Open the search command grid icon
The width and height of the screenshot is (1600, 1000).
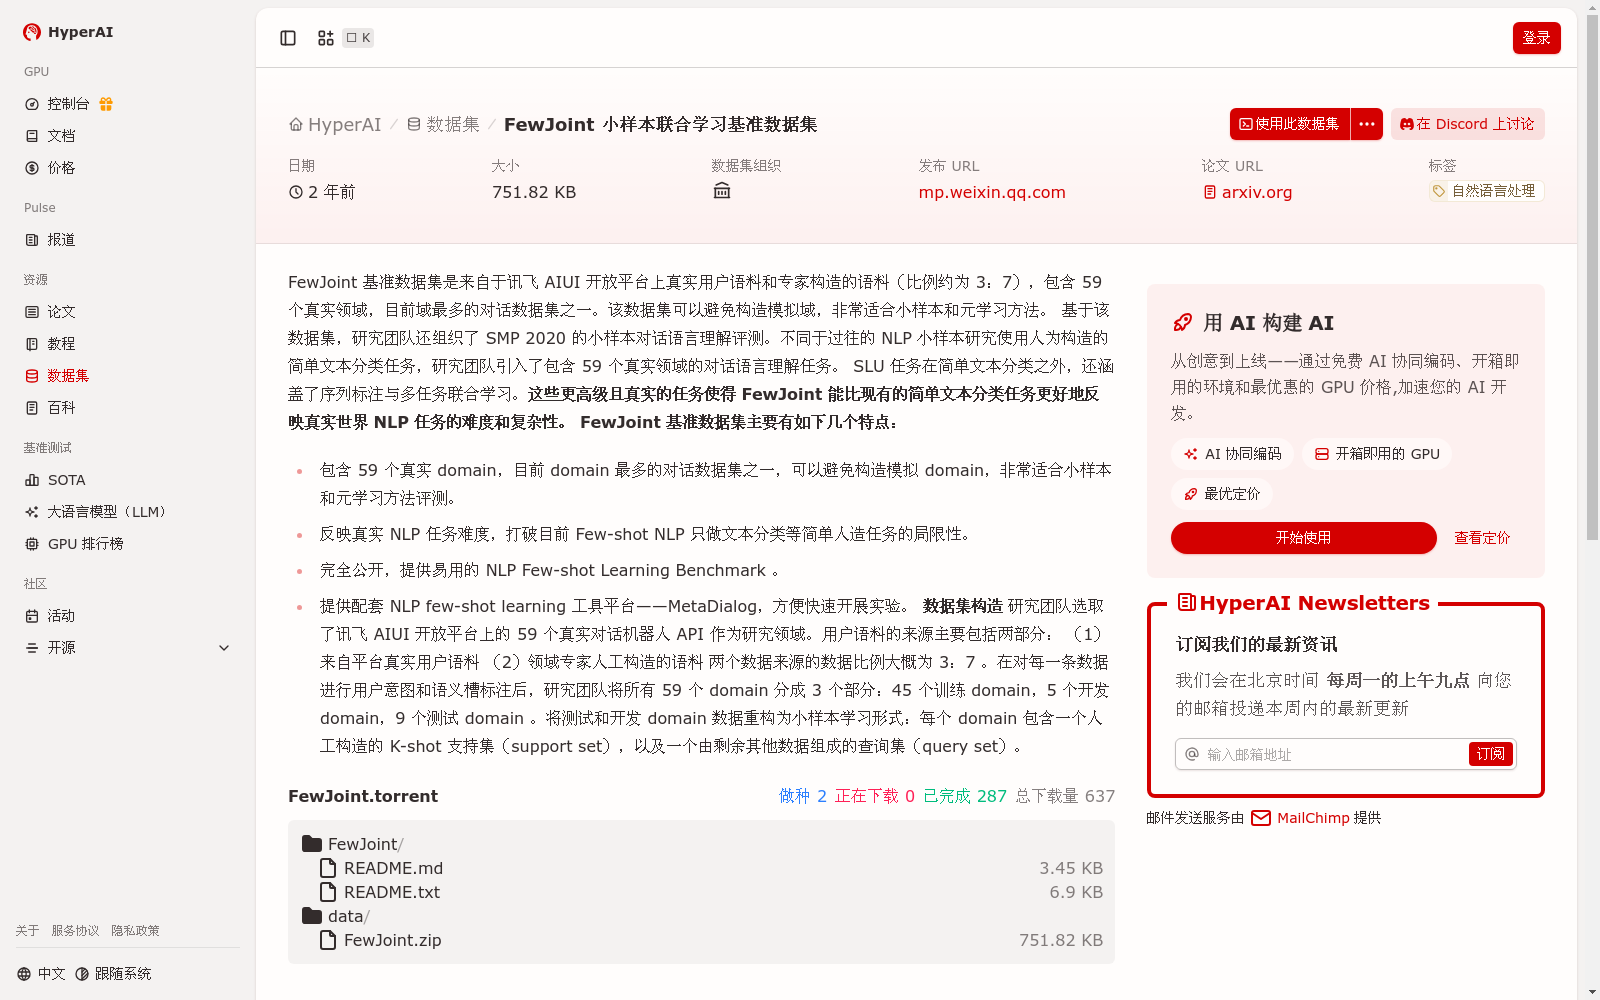326,38
